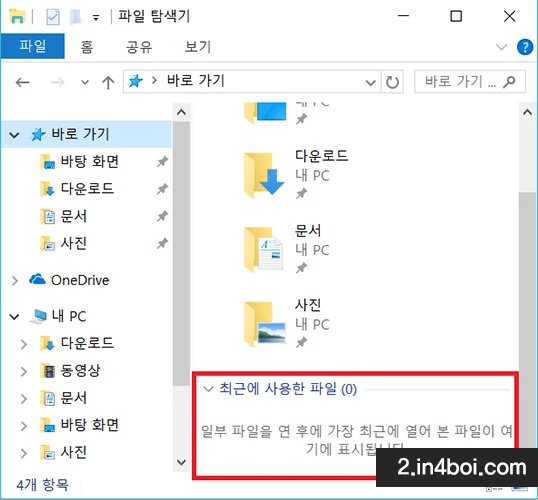Click the 바로 가기 path in address bar
Image resolution: width=538 pixels, height=500 pixels.
pos(196,81)
